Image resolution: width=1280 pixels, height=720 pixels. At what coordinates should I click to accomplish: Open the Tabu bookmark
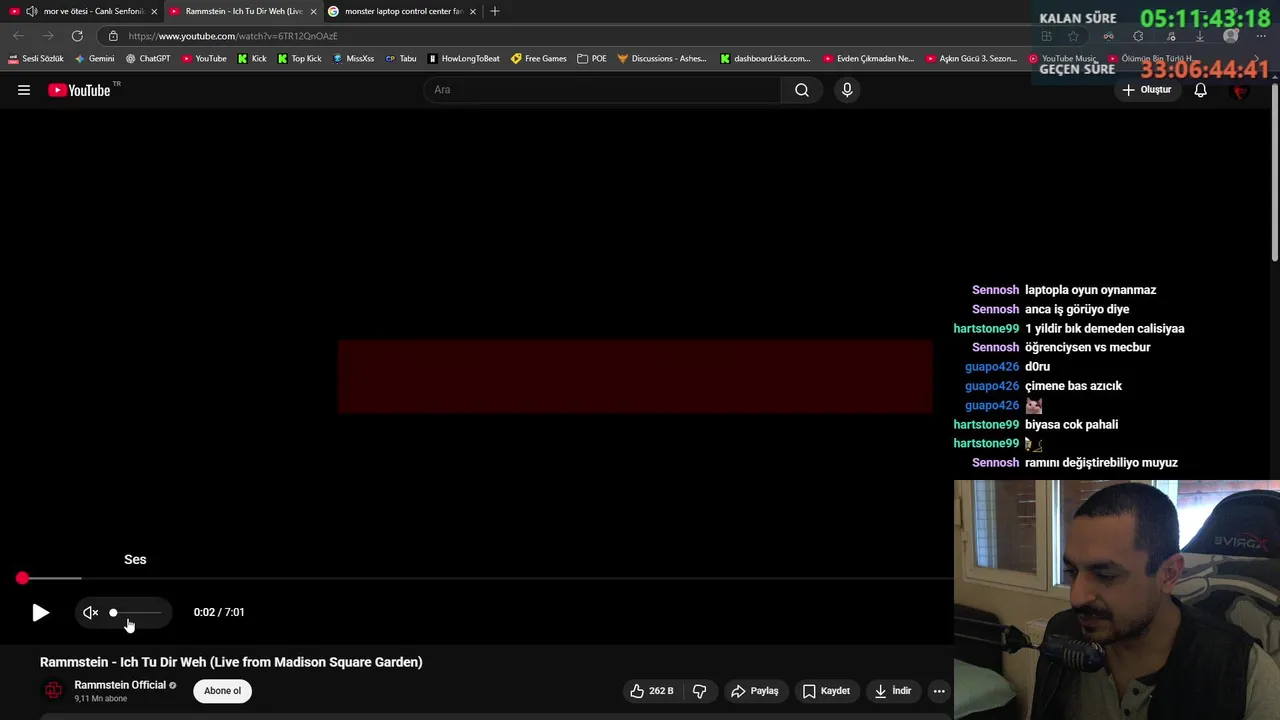coord(401,58)
